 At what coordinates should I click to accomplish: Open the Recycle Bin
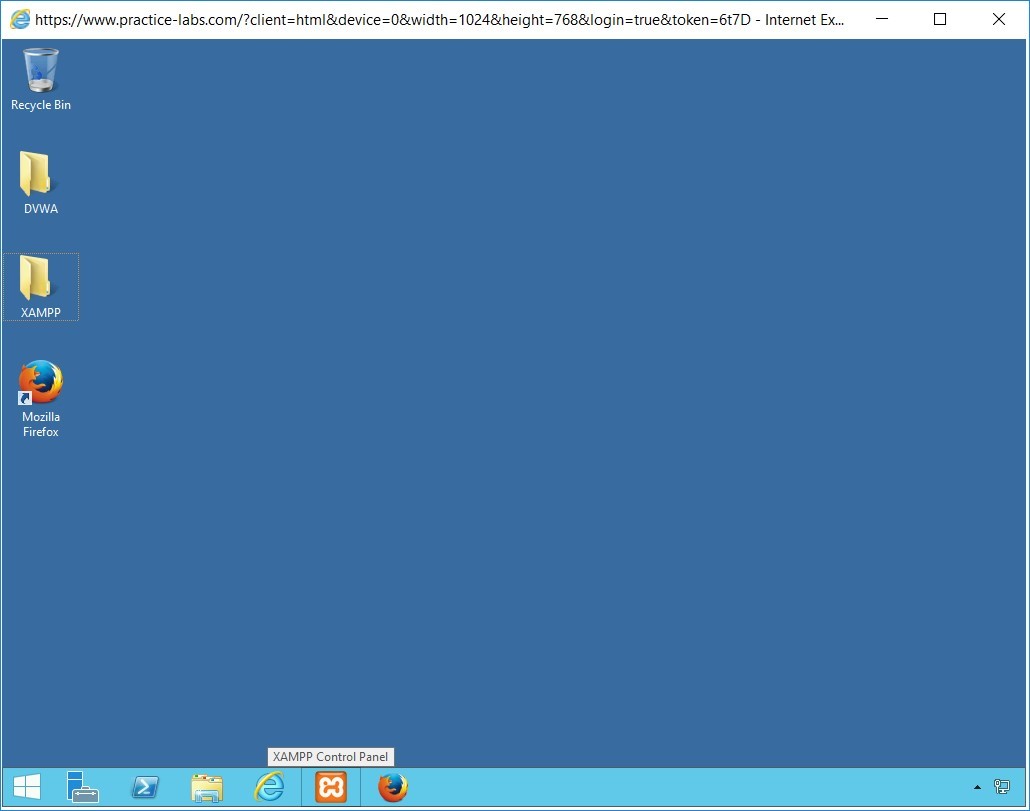40,75
